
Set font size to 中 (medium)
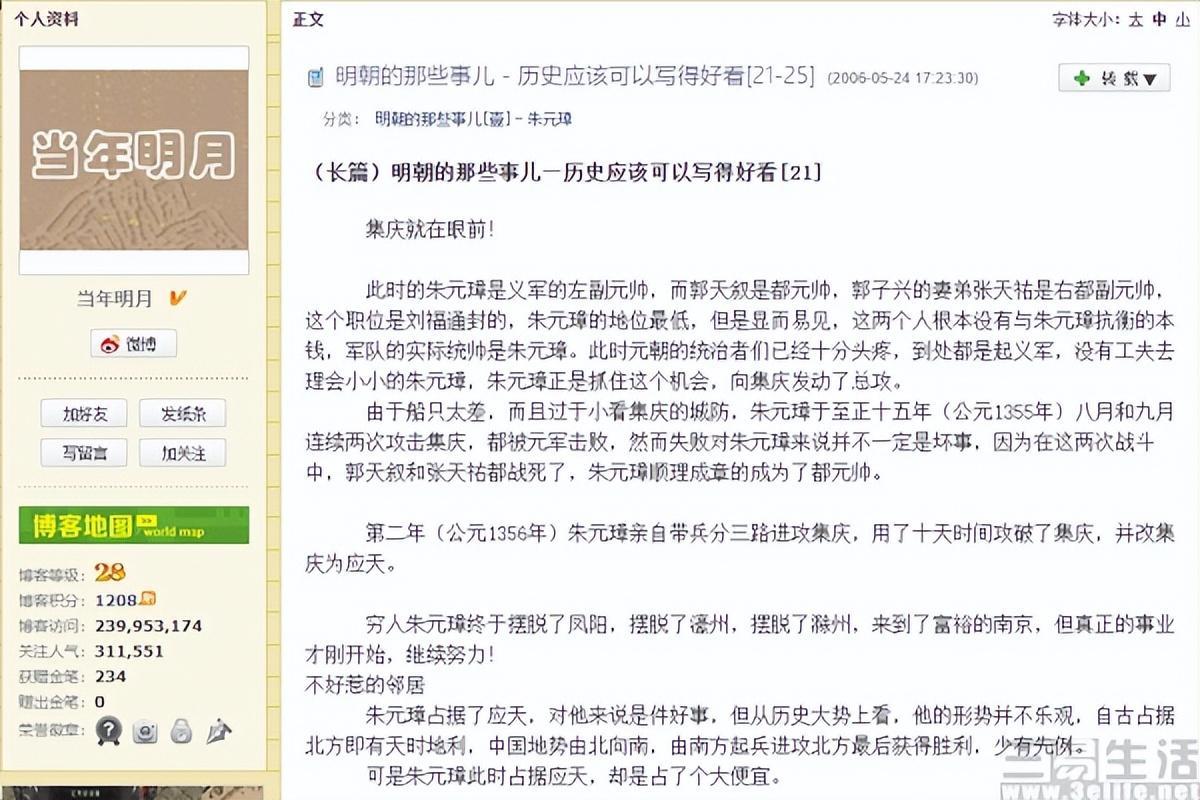pyautogui.click(x=1159, y=19)
